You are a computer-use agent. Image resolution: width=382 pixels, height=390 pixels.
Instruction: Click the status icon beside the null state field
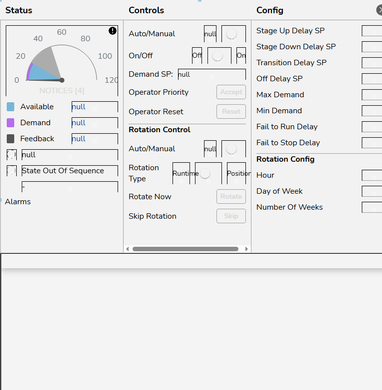pyautogui.click(x=11, y=155)
